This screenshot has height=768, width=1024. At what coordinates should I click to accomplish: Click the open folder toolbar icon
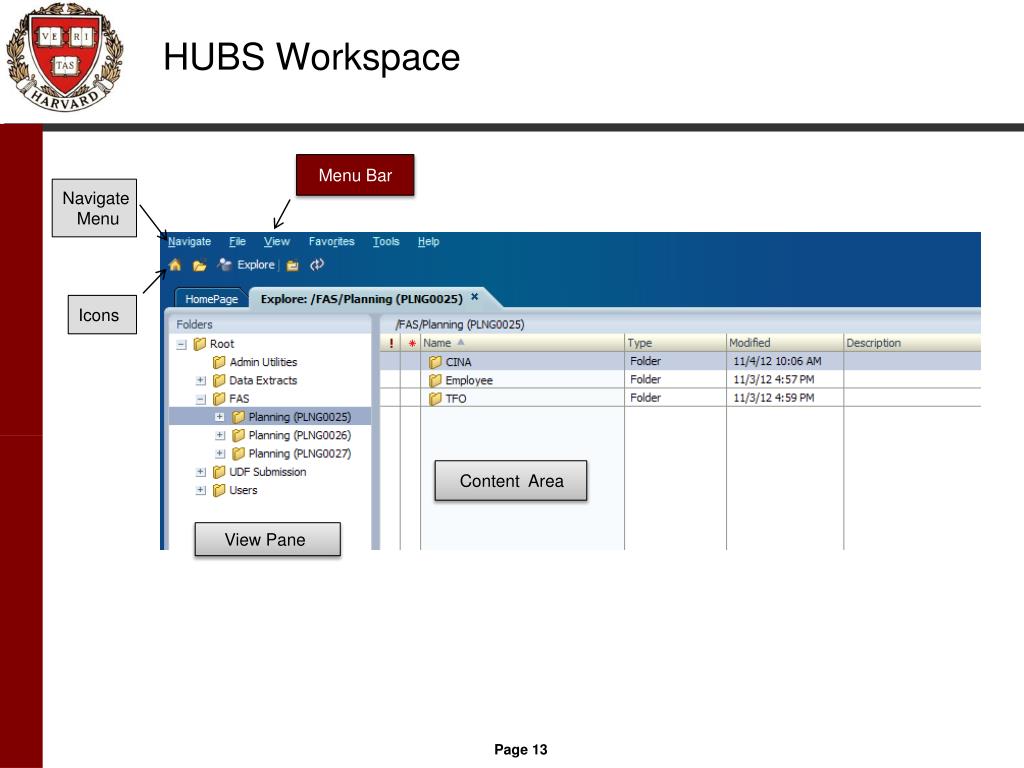199,265
